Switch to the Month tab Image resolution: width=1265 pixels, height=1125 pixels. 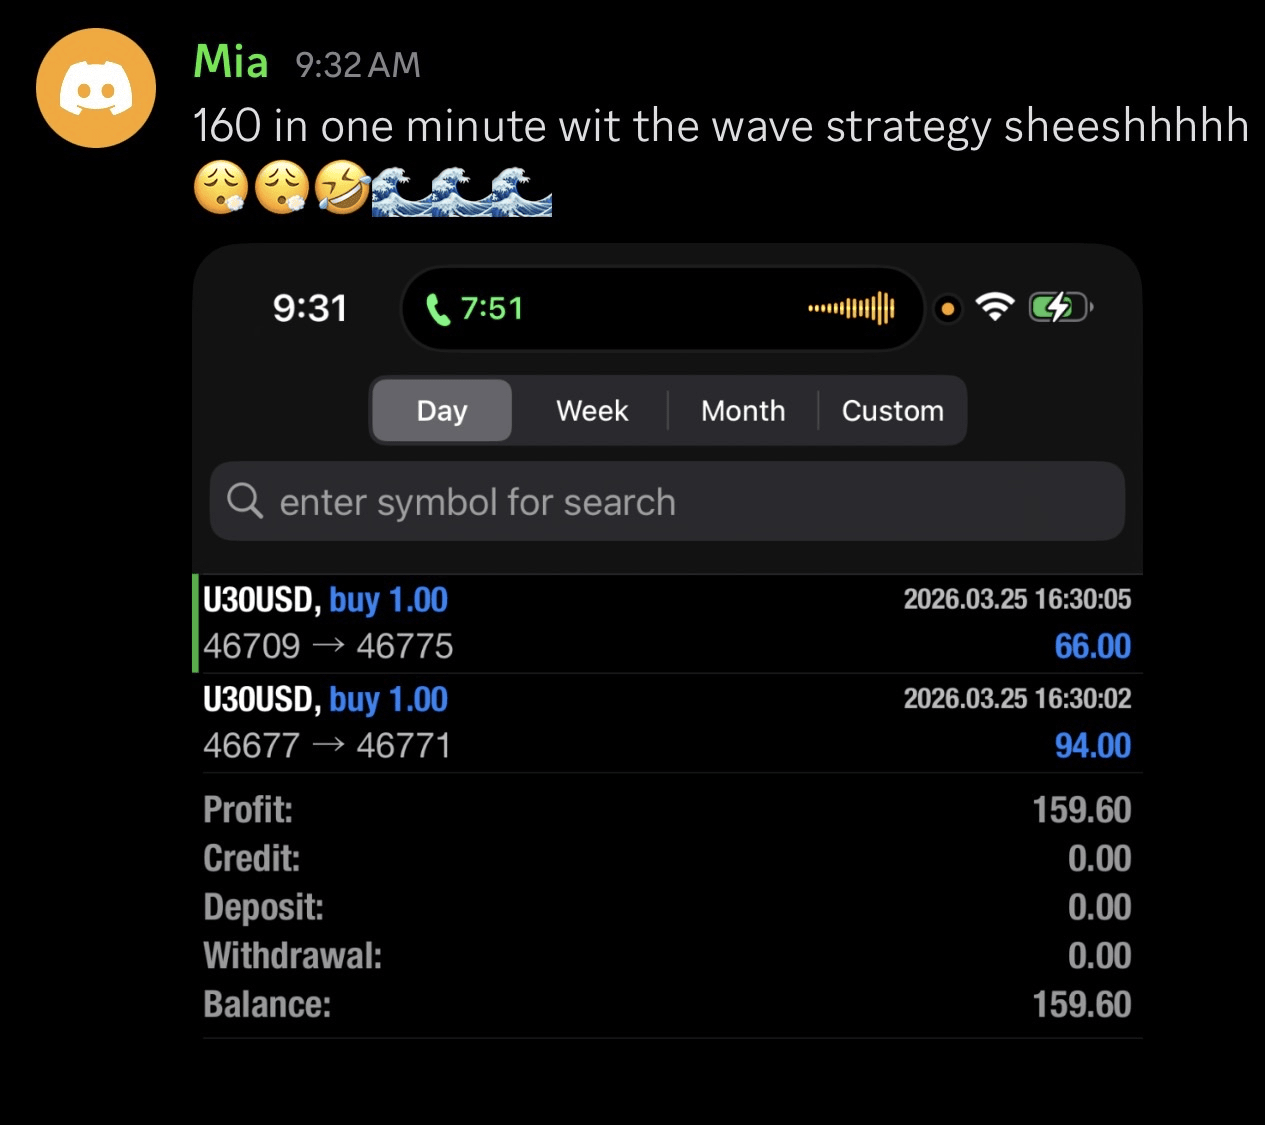[743, 411]
